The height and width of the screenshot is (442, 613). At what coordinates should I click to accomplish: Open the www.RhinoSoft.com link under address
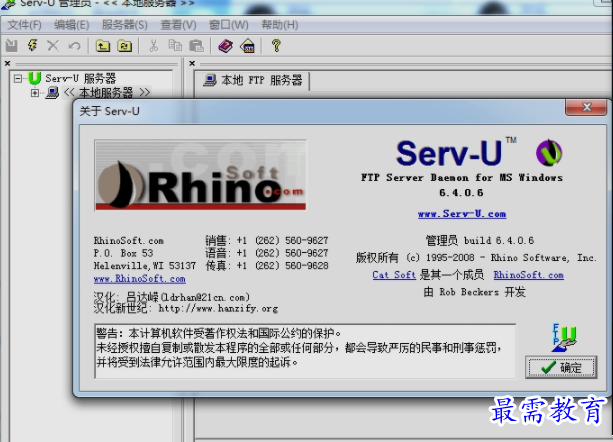tap(140, 279)
